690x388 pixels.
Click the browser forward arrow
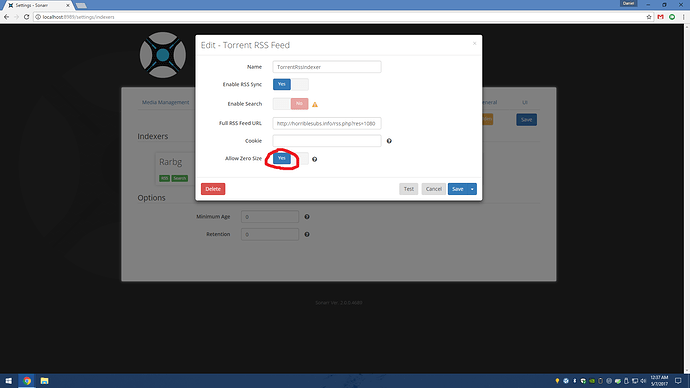[16, 17]
